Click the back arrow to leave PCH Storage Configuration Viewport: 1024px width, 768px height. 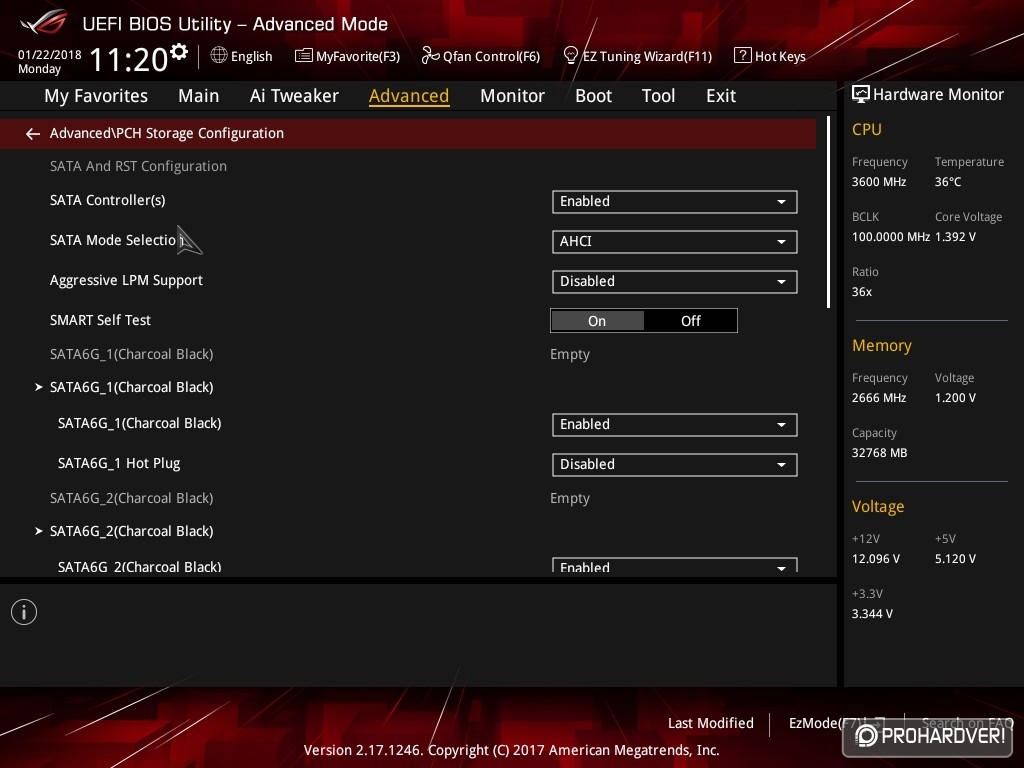click(x=33, y=134)
